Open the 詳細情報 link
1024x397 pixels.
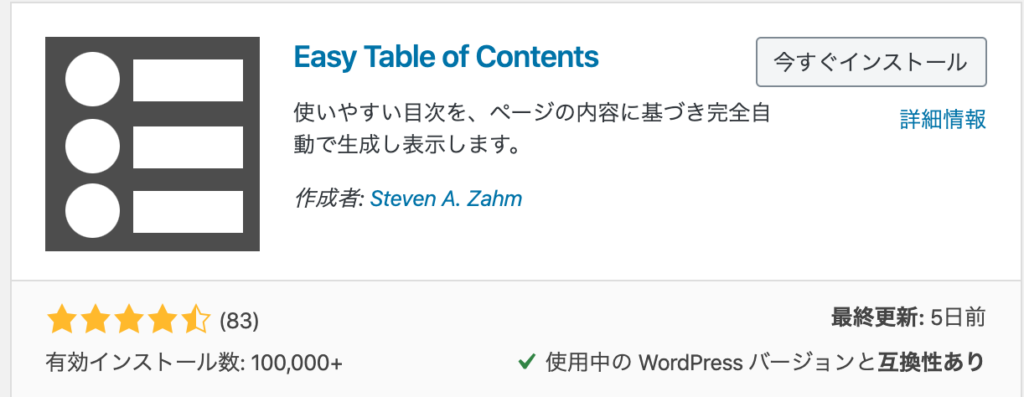pyautogui.click(x=943, y=119)
